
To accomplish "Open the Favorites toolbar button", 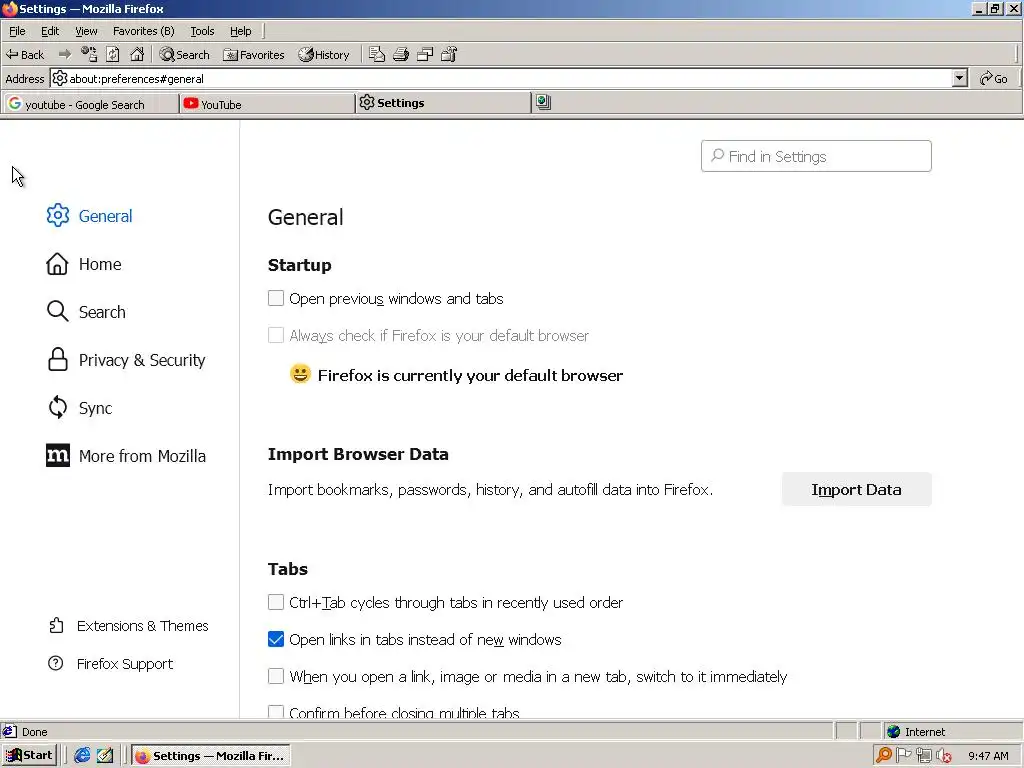I will pyautogui.click(x=253, y=55).
